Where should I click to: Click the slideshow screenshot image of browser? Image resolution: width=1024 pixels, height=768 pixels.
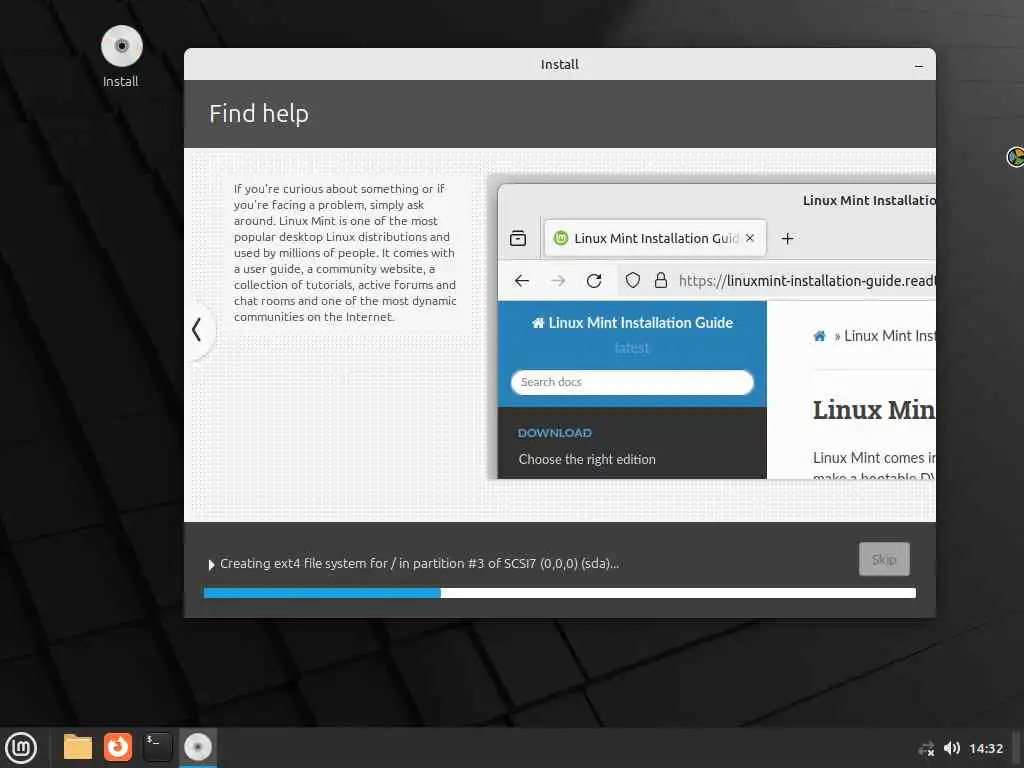click(712, 327)
